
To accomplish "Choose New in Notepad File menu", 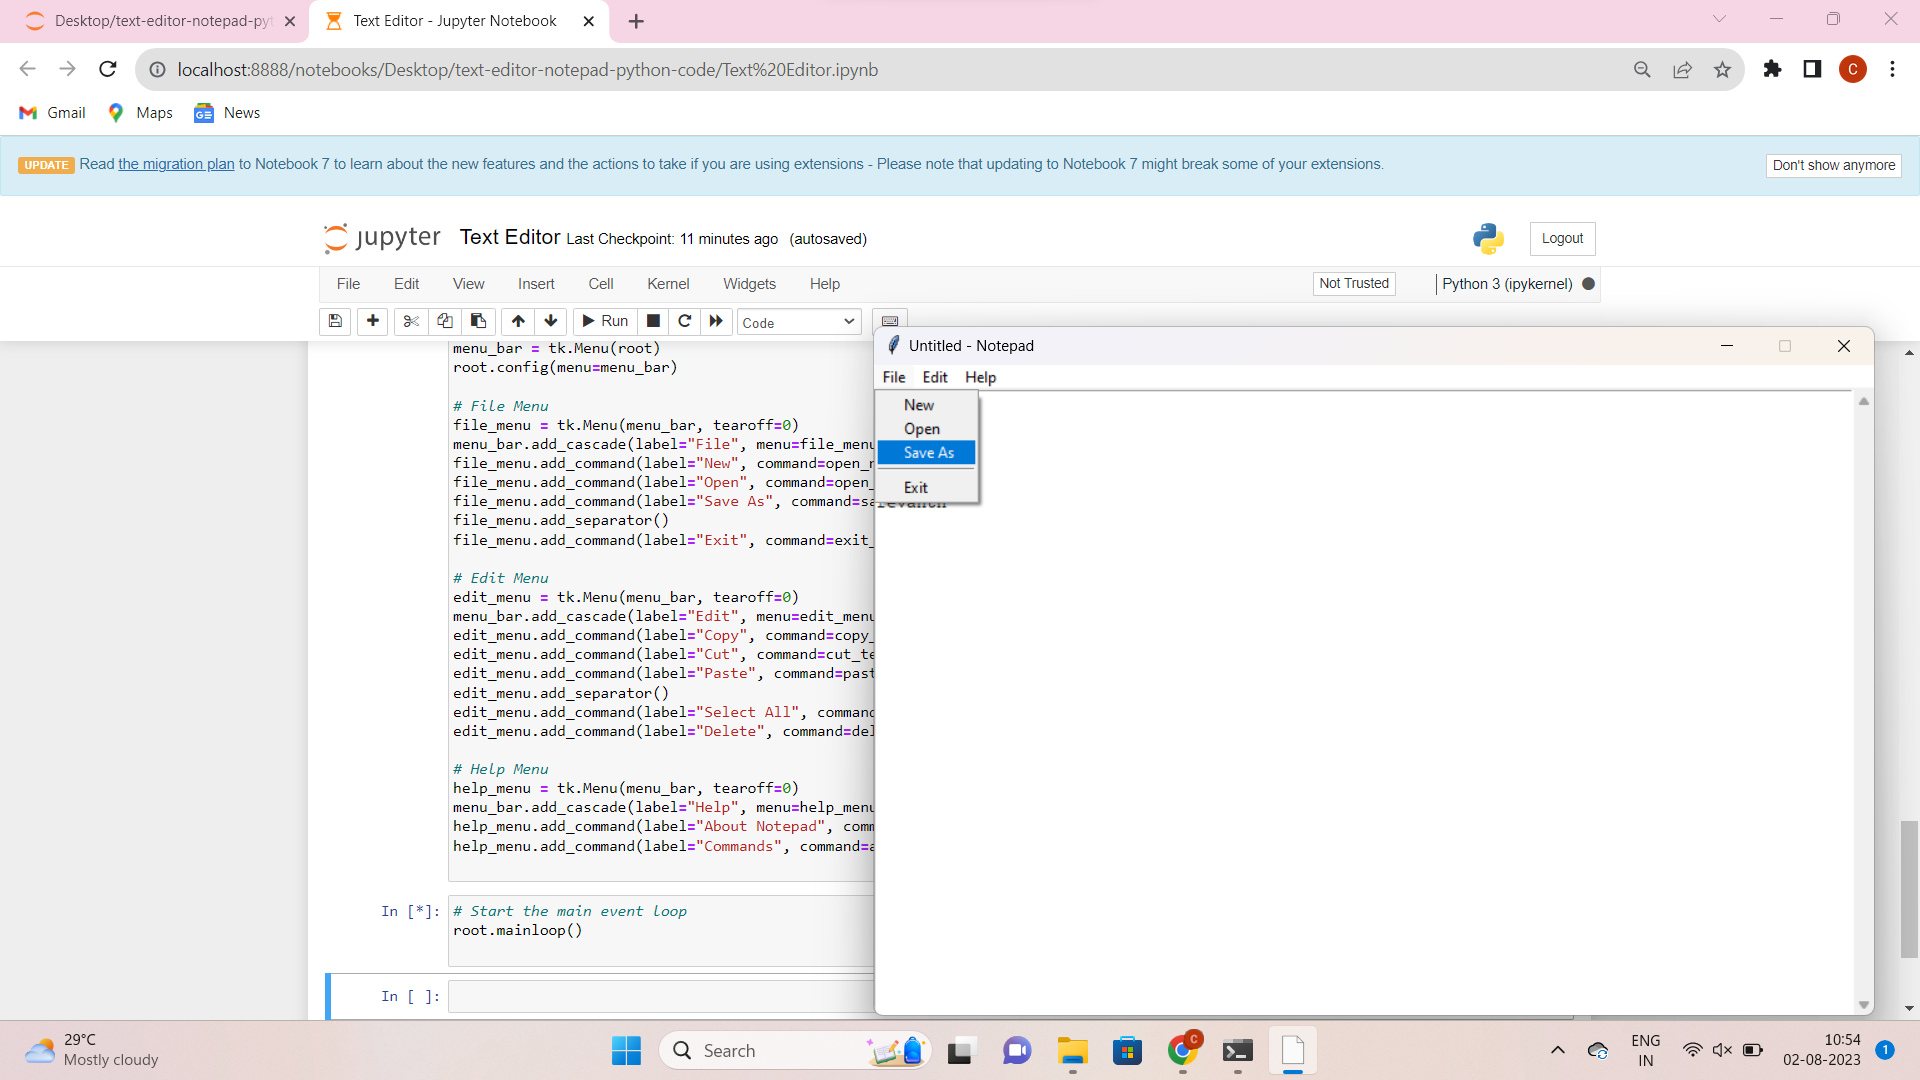I will point(926,405).
